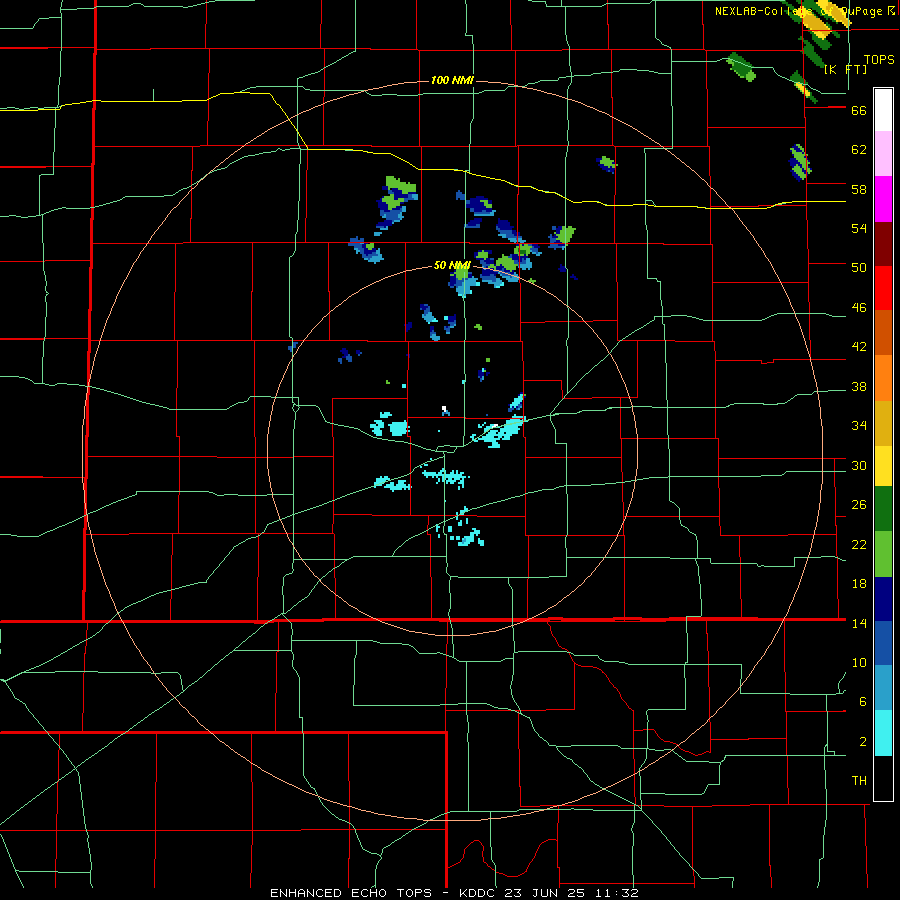The width and height of the screenshot is (900, 900).
Task: Click the light pink legend swatch
Action: point(883,154)
